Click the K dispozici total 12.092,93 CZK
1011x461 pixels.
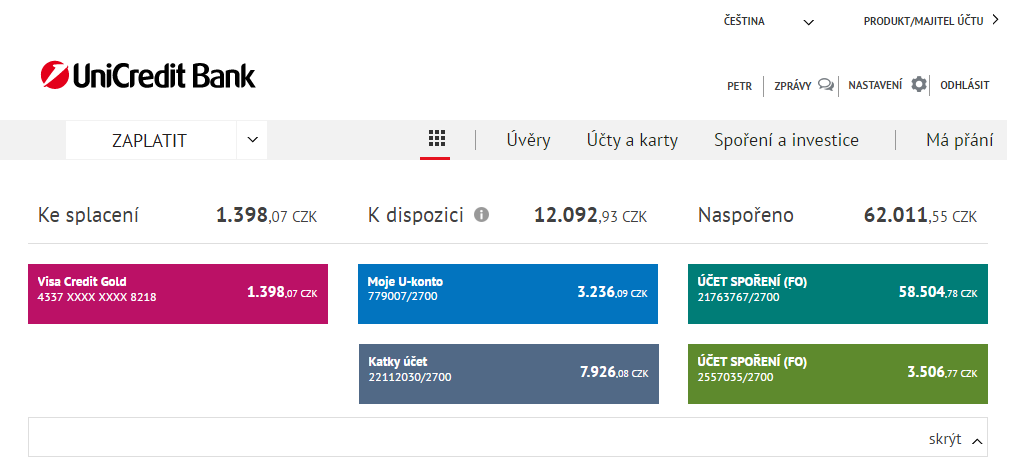591,215
